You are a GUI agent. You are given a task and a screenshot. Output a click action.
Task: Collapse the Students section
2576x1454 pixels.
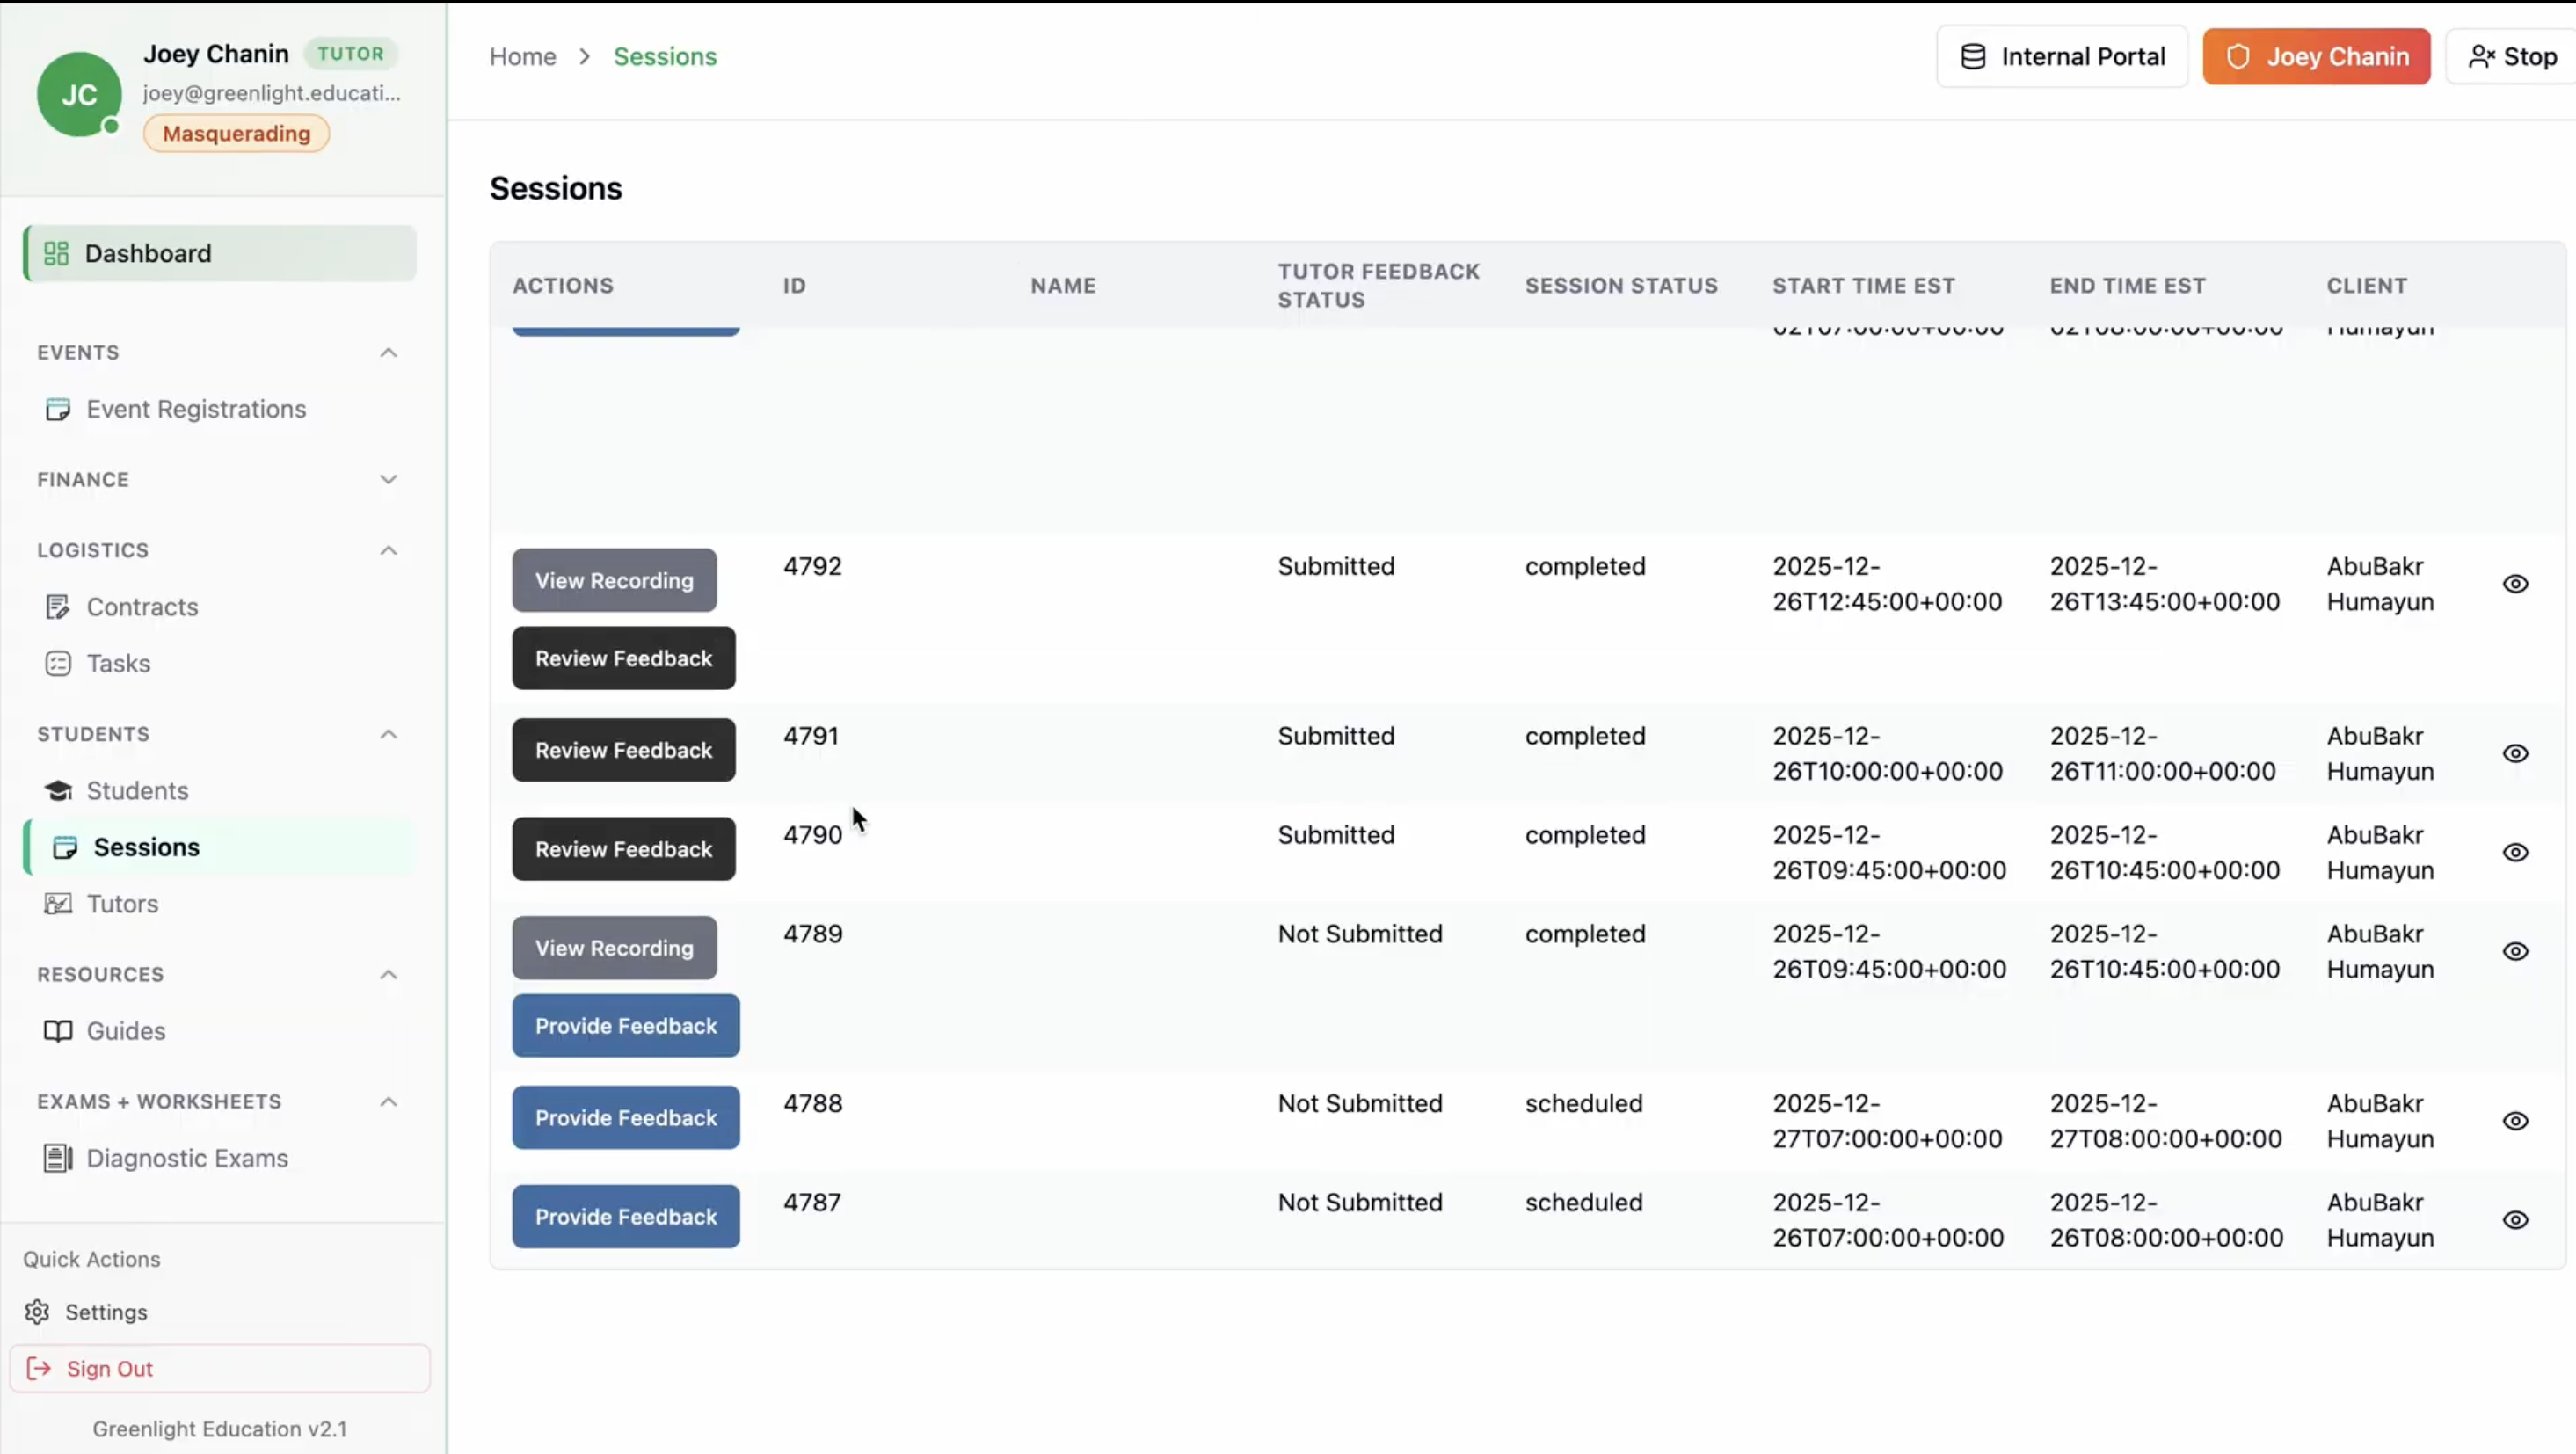click(388, 734)
